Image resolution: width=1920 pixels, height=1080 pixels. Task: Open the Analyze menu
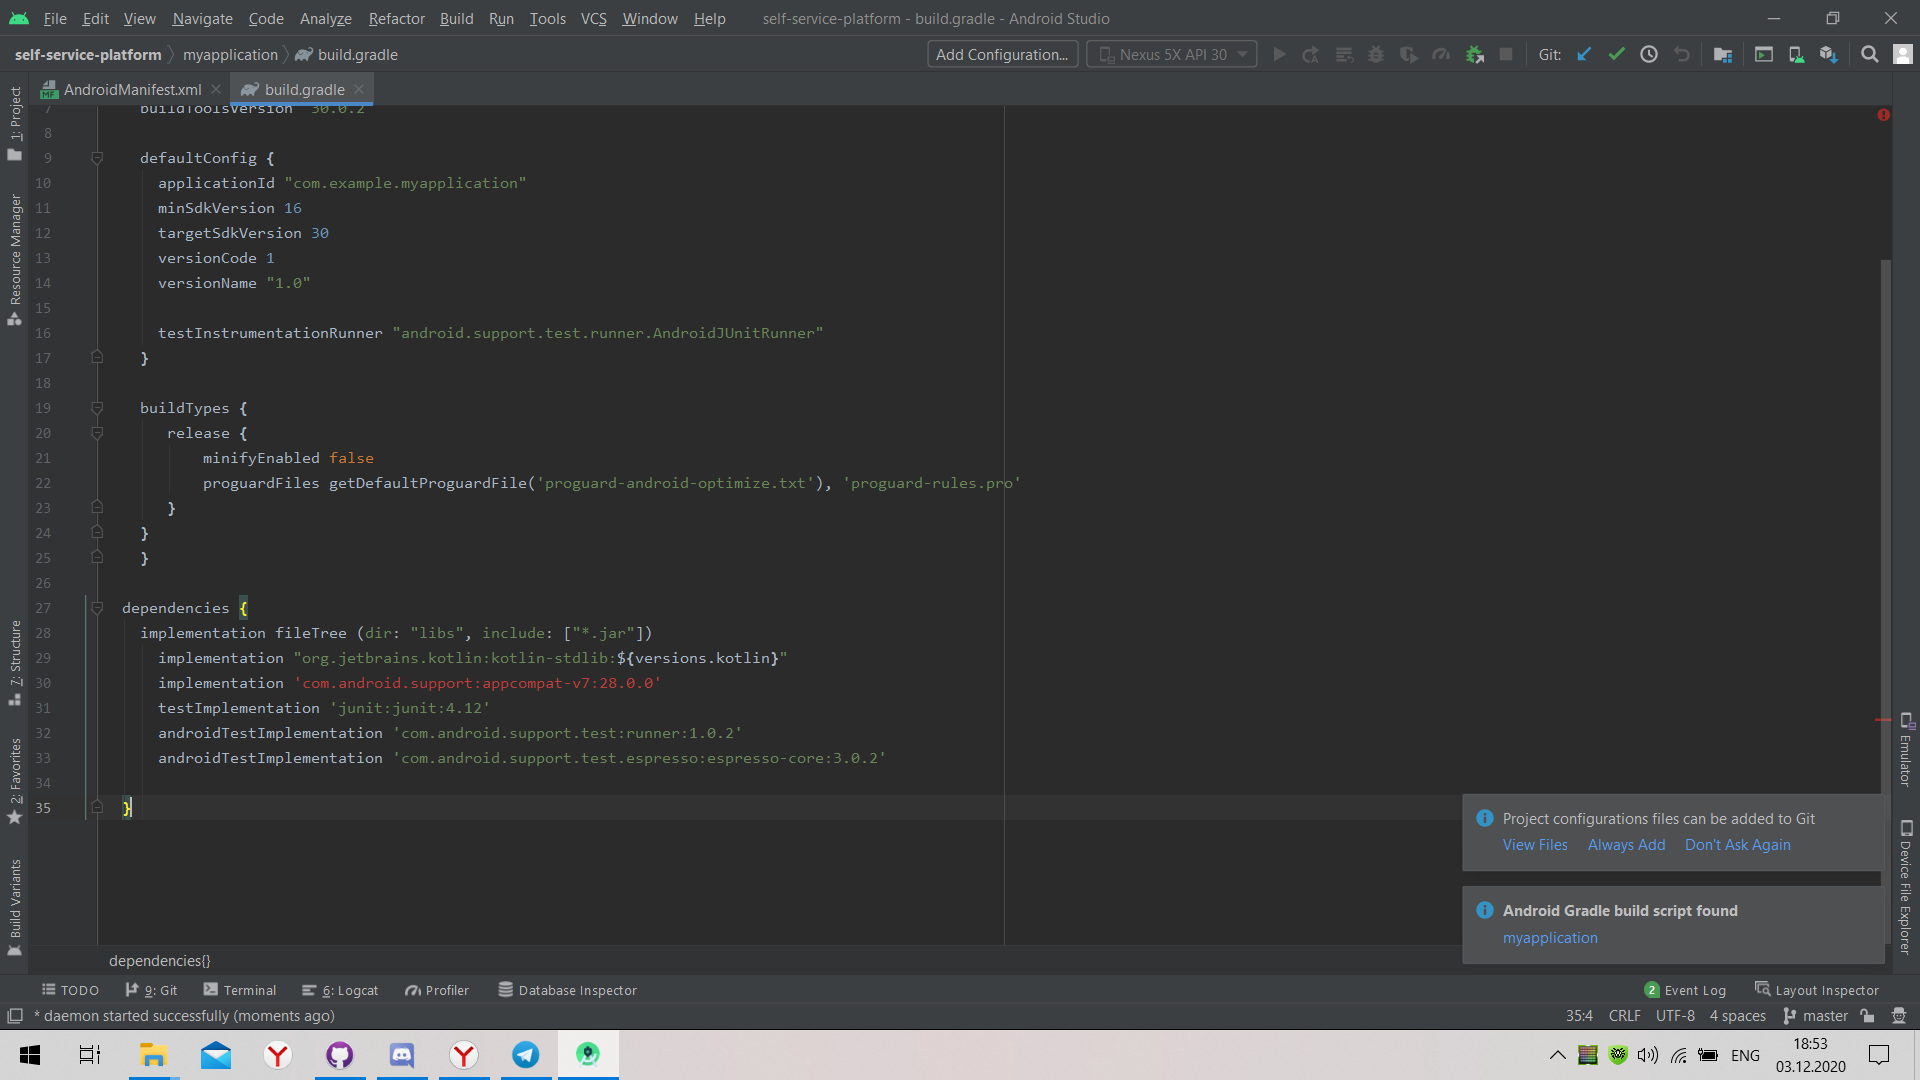[x=325, y=18]
